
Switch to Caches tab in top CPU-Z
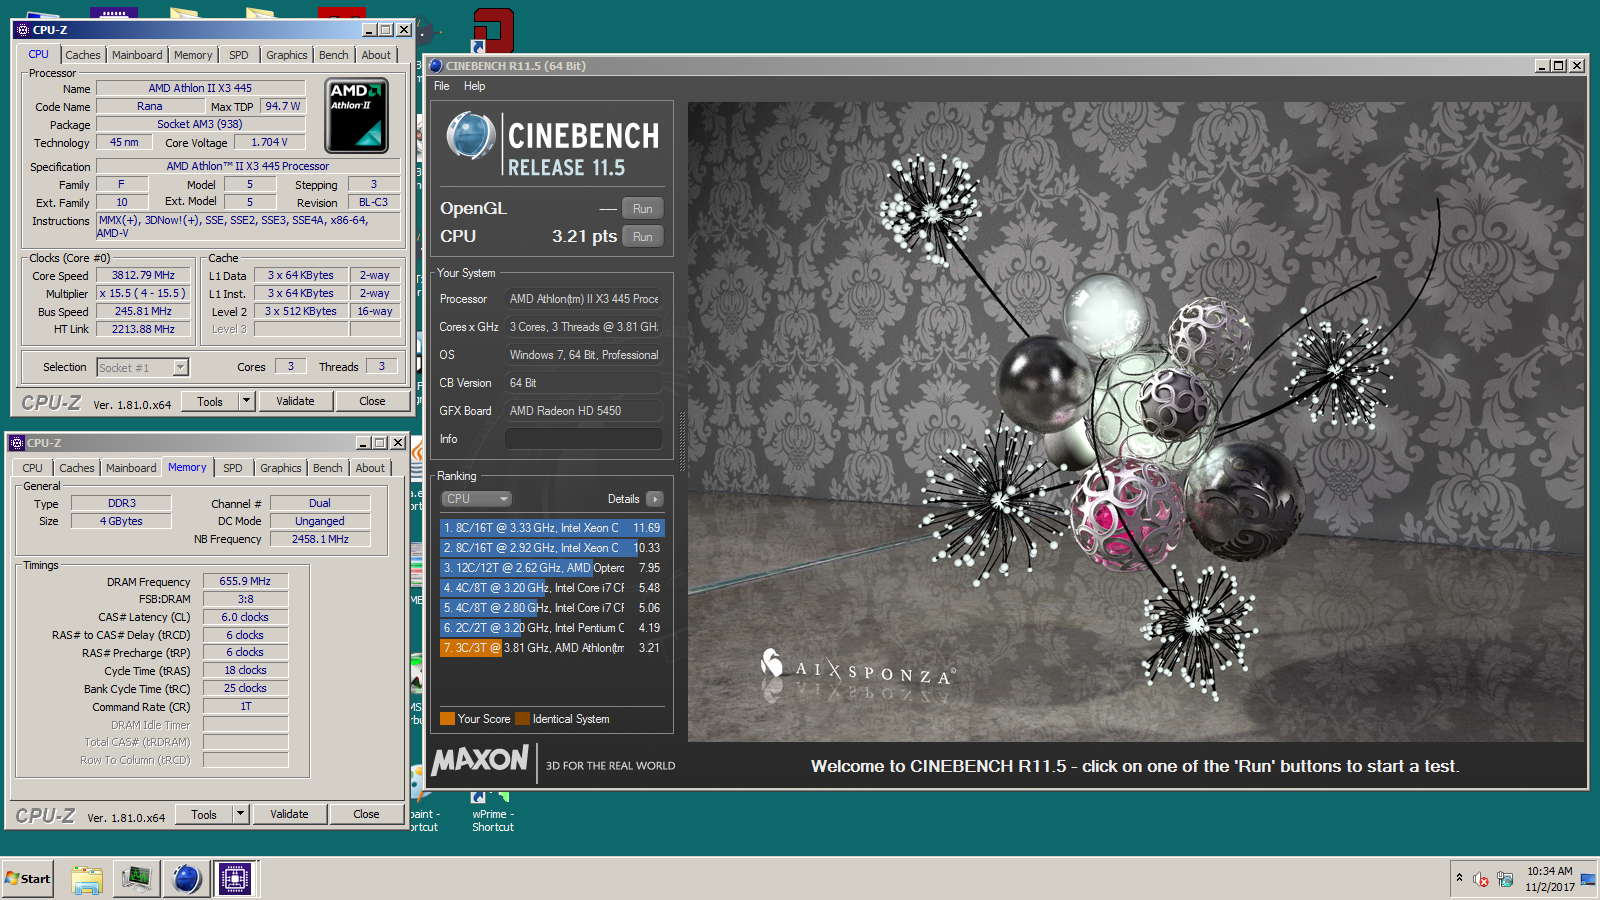click(x=83, y=55)
